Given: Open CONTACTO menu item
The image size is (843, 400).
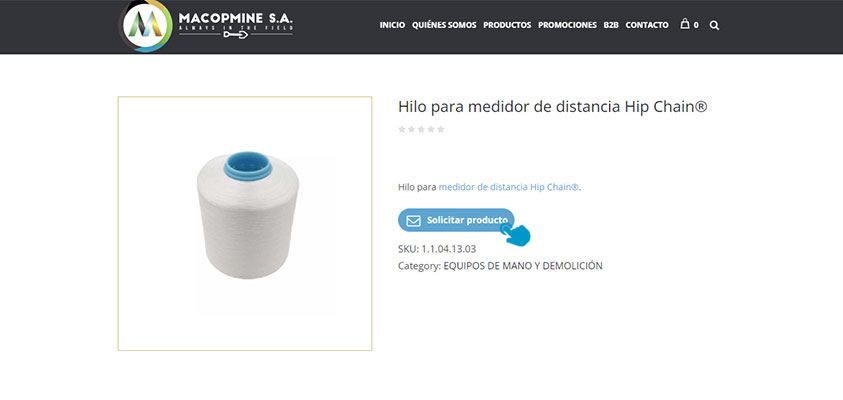Looking at the screenshot, I should pos(647,25).
